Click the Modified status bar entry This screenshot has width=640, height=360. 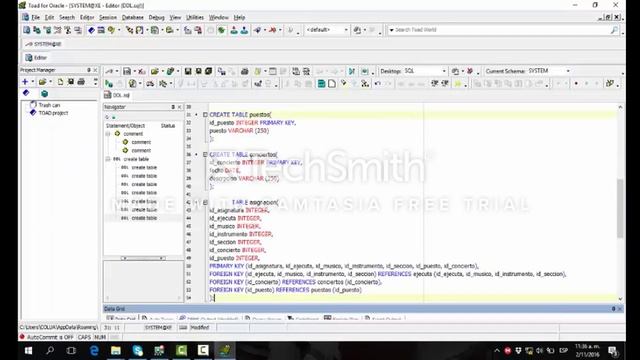200,327
